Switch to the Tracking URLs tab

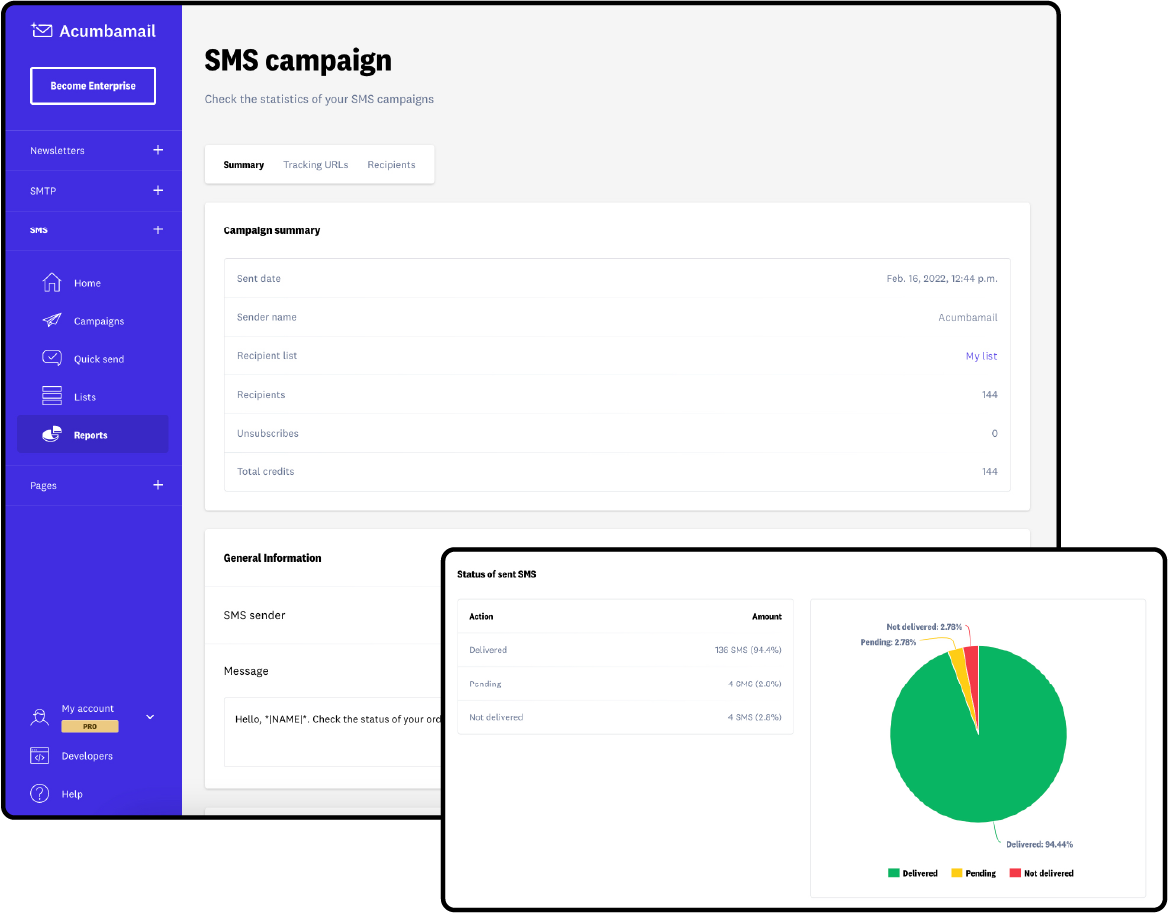click(315, 165)
